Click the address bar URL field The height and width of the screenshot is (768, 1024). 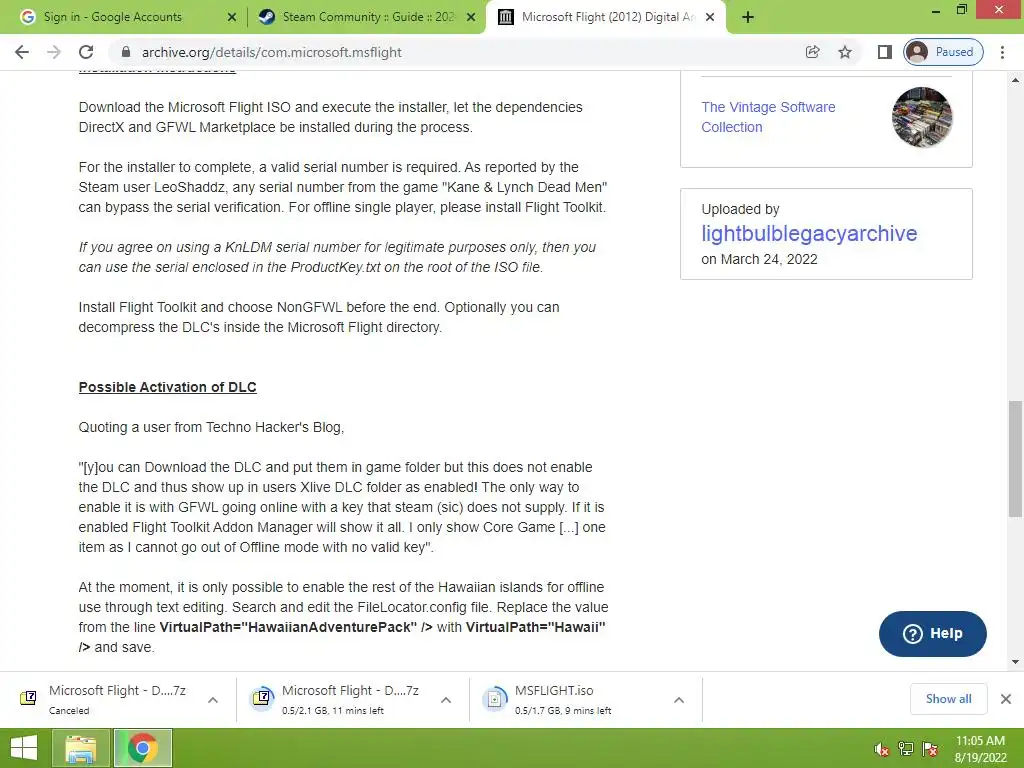[457, 52]
